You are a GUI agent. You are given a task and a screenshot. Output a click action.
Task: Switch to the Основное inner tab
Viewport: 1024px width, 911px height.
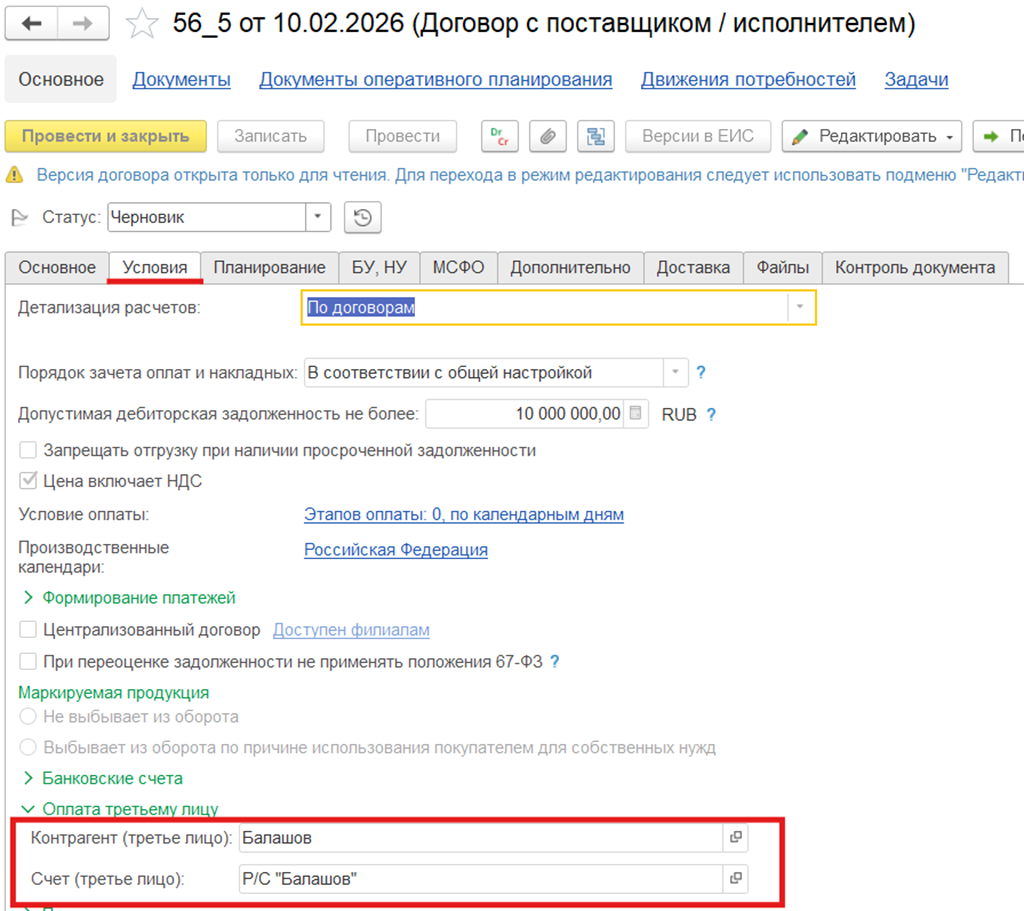pos(57,267)
